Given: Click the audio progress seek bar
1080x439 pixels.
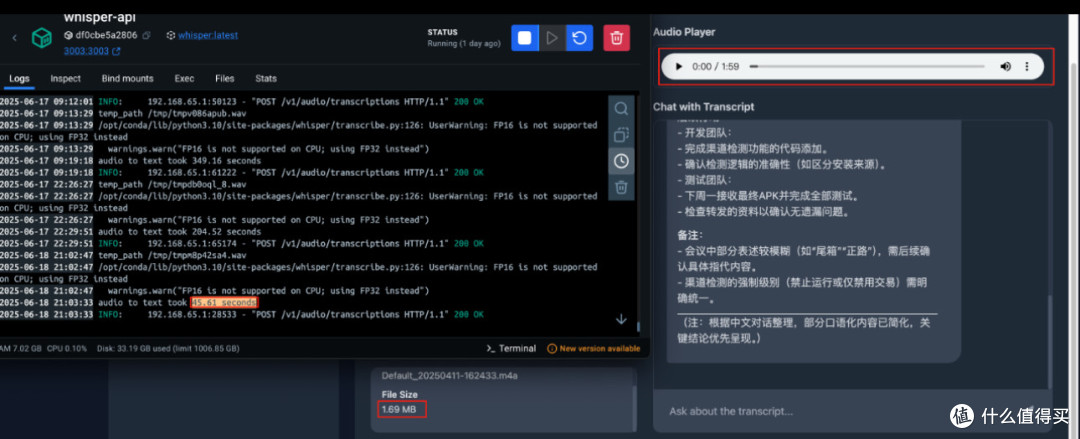Looking at the screenshot, I should (867, 67).
